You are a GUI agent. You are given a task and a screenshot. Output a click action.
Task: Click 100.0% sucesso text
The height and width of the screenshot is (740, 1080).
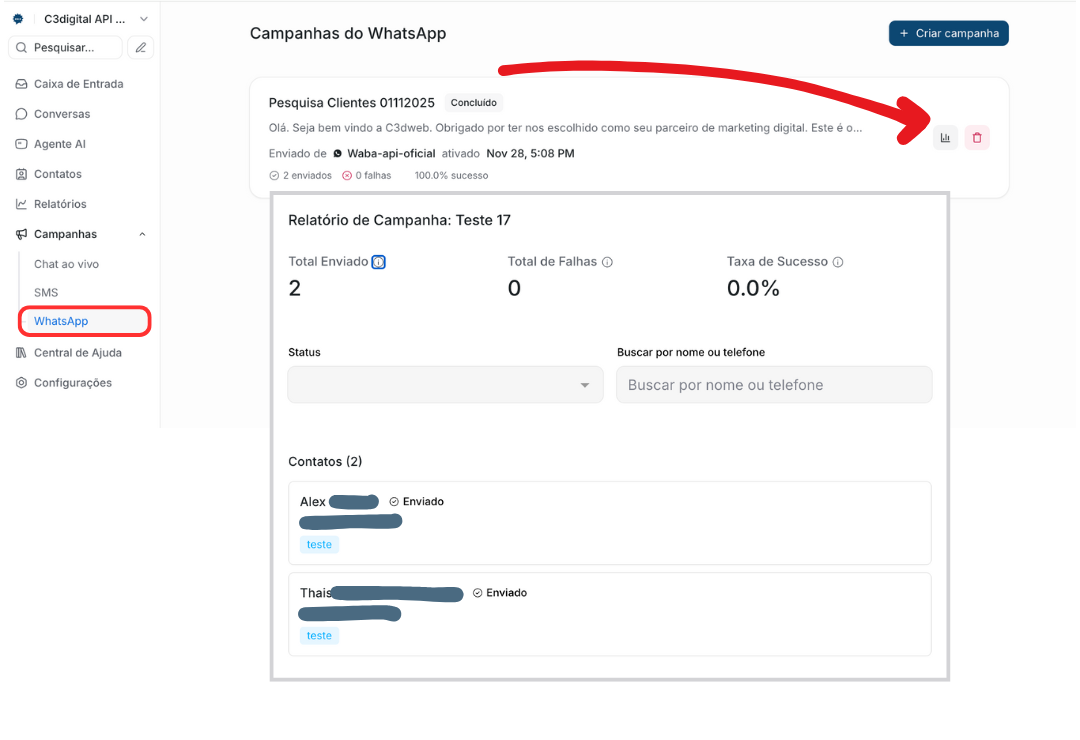pos(451,176)
